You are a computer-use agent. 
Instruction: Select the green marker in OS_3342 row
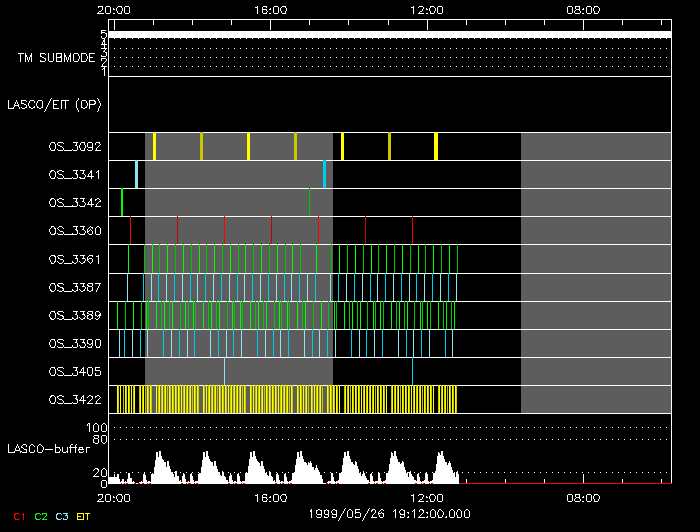pos(122,202)
